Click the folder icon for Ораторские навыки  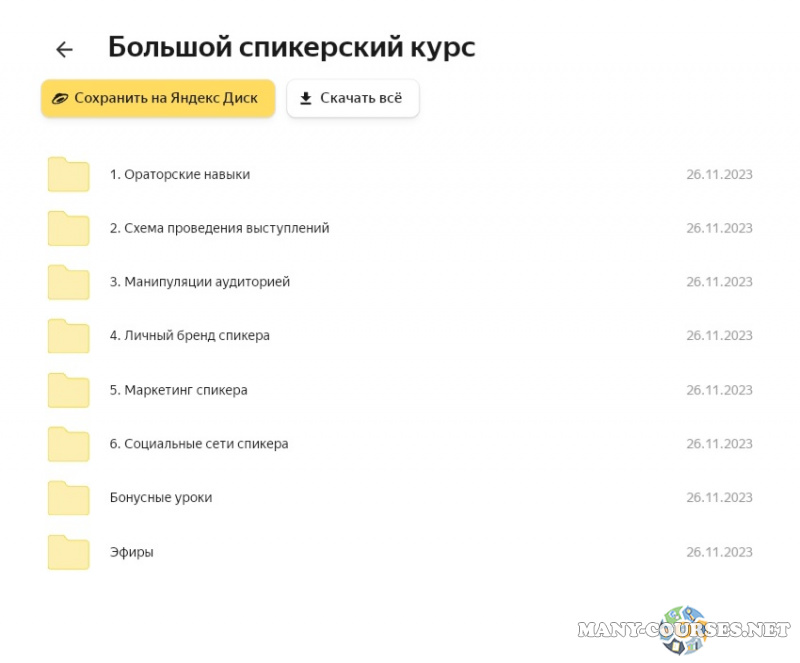(69, 175)
